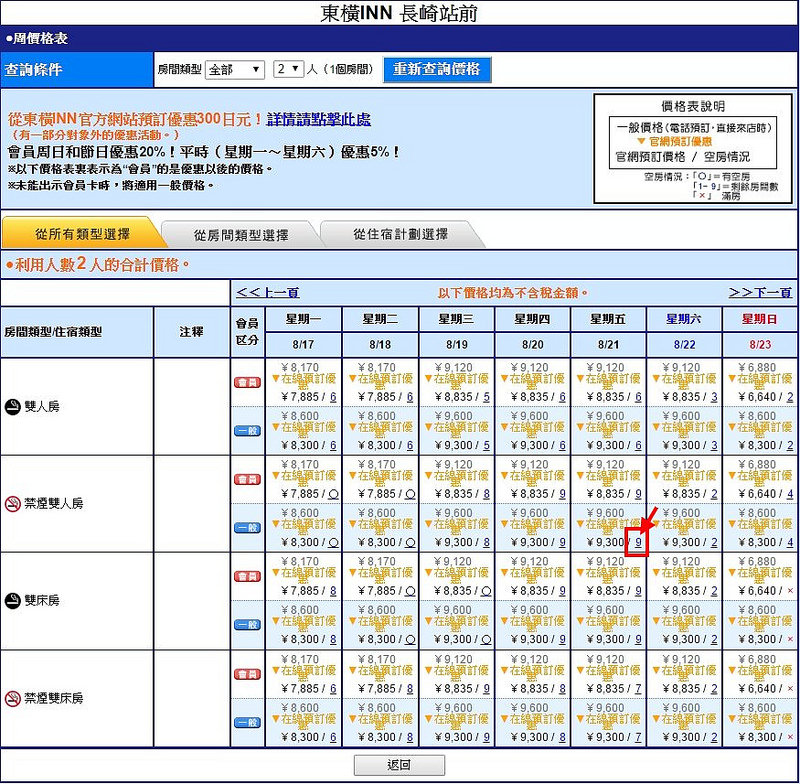The height and width of the screenshot is (784, 800).
Task: Select 禁煙雙床房 會員 vacancy 7 on 8/21
Action: pos(638,689)
